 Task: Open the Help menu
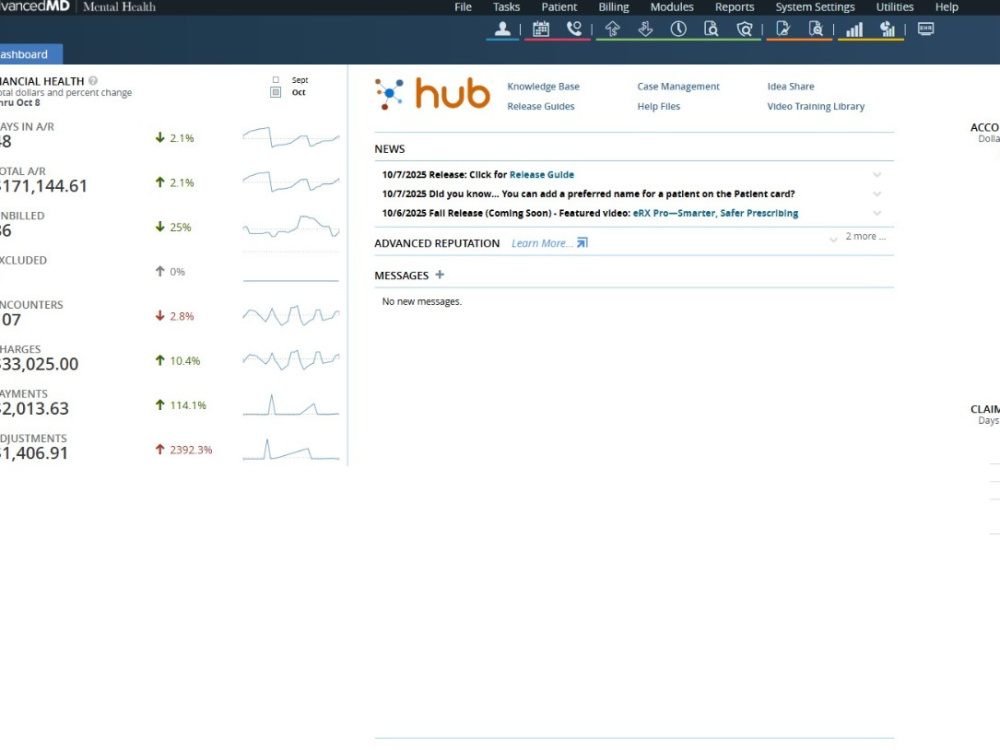(x=946, y=7)
